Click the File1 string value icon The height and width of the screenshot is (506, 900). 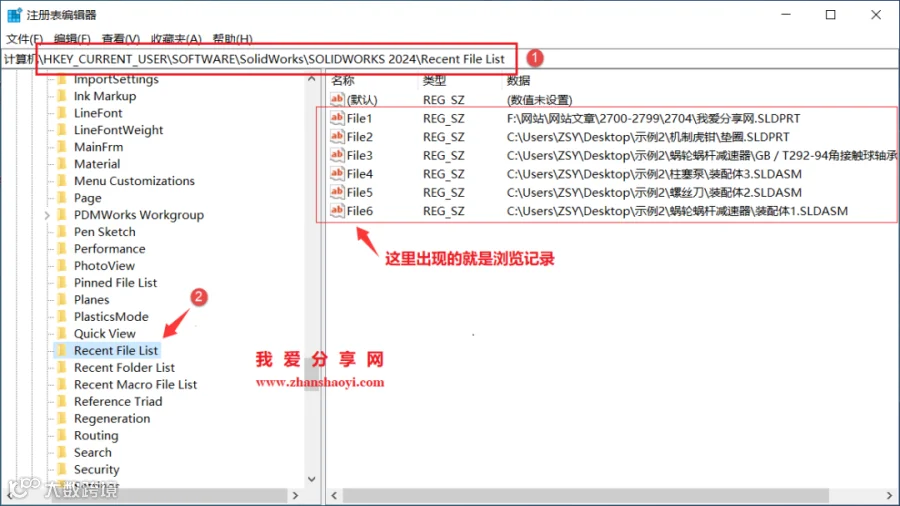click(x=337, y=118)
